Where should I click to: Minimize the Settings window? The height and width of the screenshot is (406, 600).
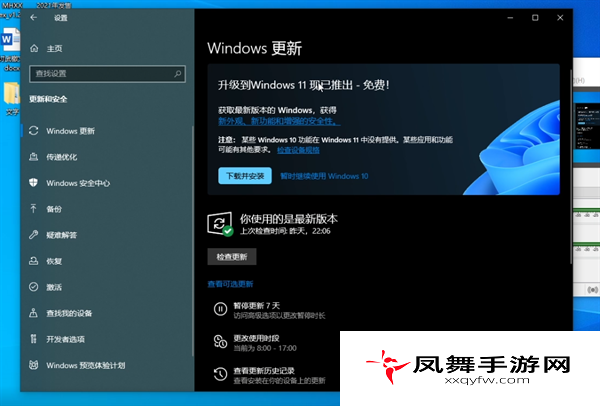[510, 18]
